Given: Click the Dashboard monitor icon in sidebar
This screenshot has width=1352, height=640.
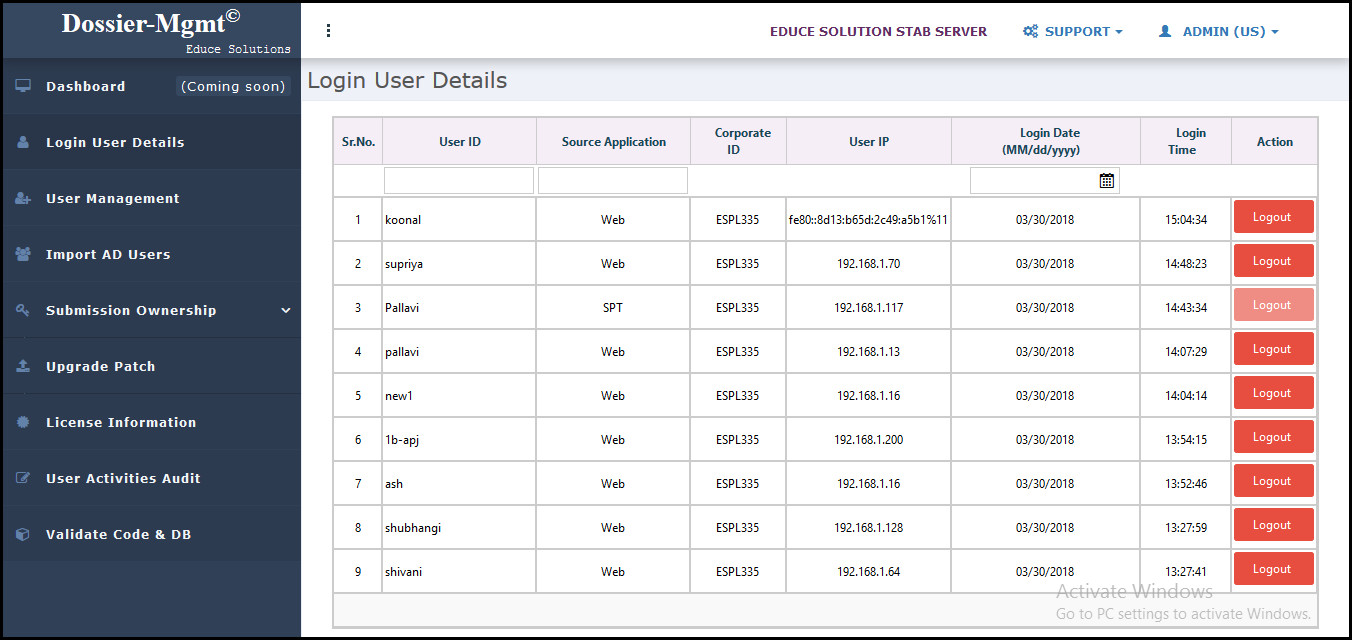Looking at the screenshot, I should [x=23, y=86].
